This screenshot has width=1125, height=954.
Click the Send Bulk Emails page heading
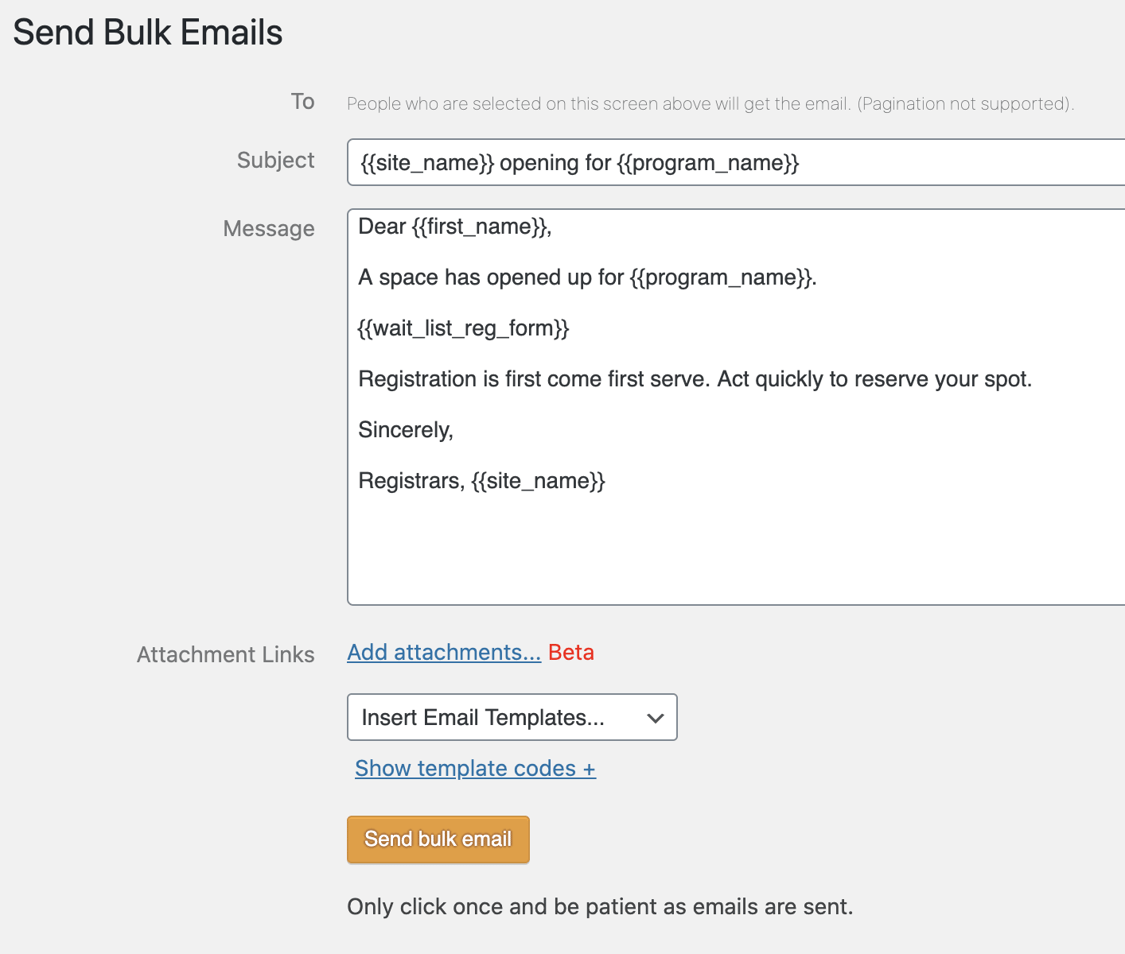coord(147,31)
